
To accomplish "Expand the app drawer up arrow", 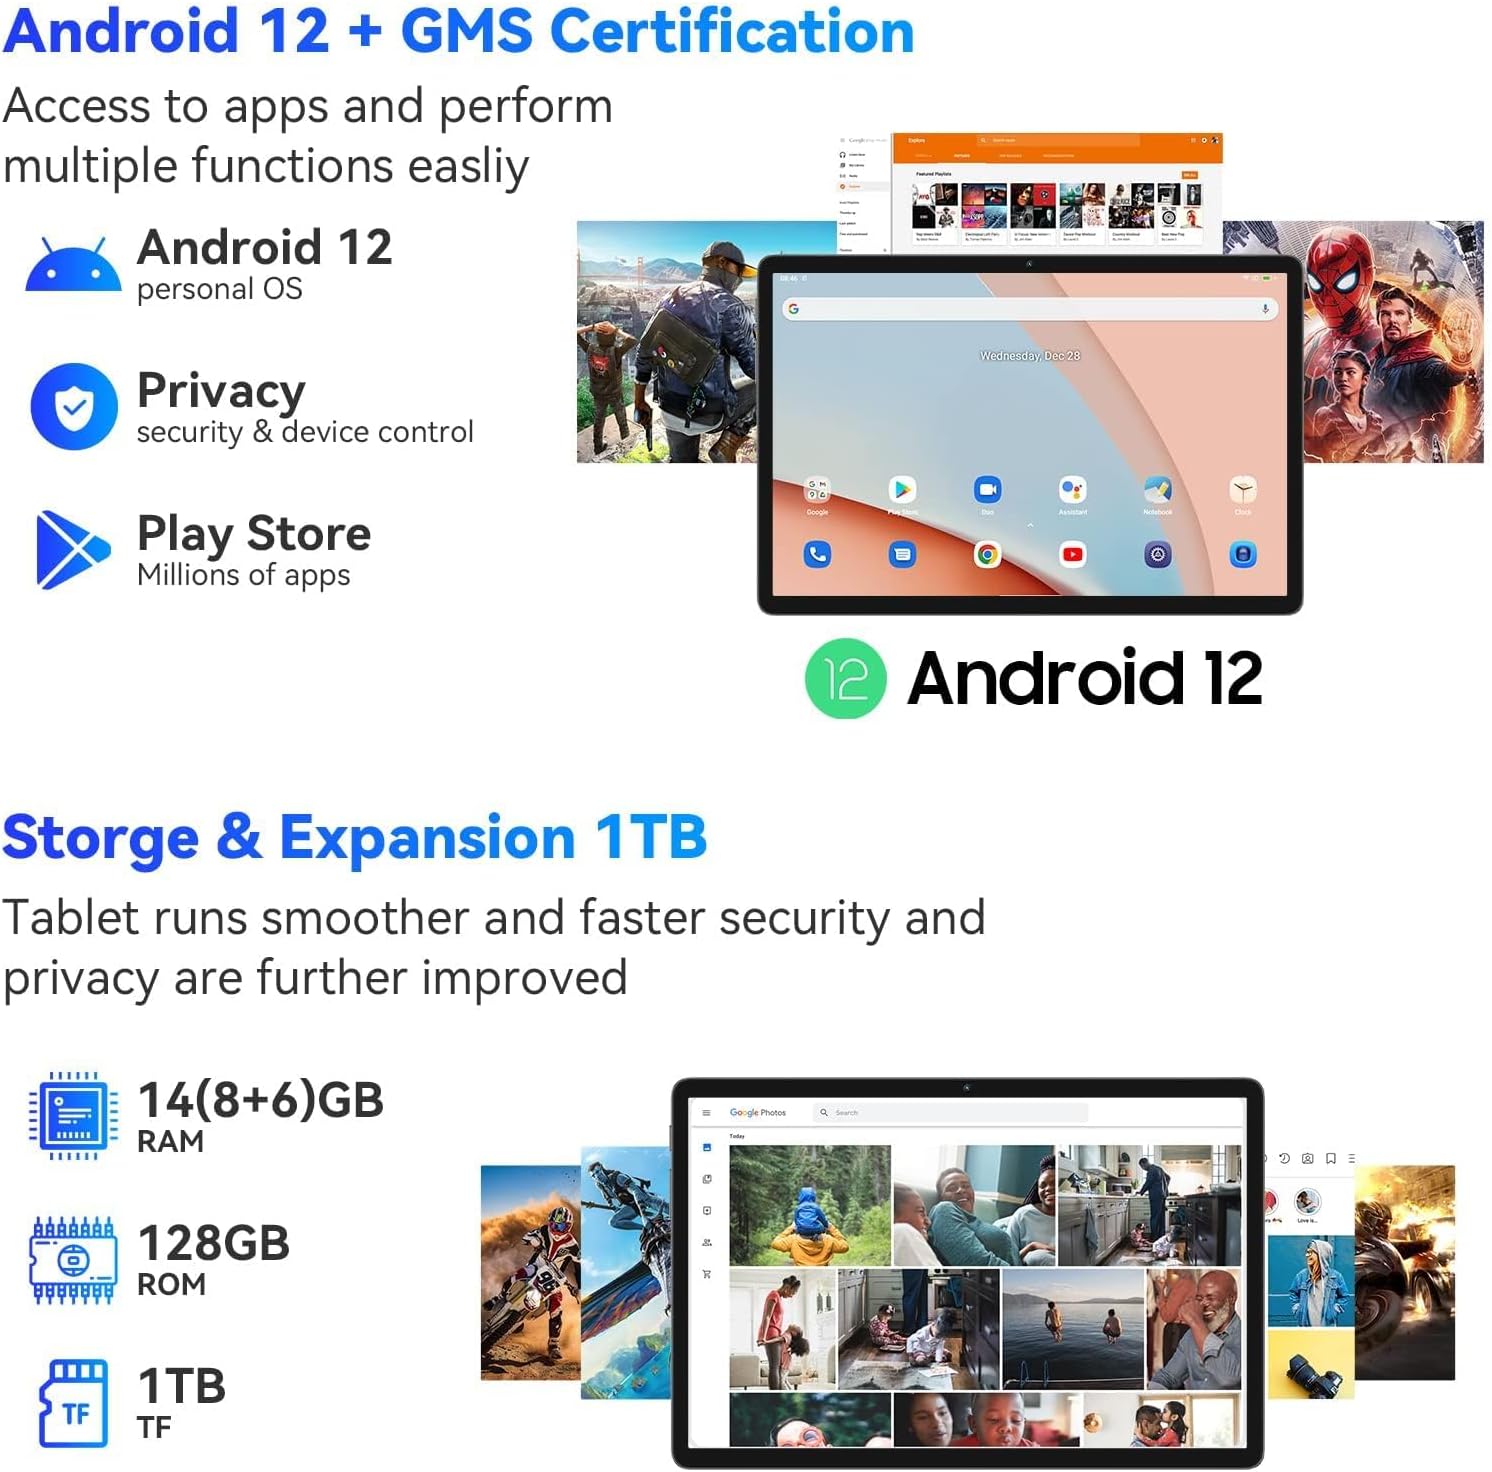I will click(x=1030, y=524).
